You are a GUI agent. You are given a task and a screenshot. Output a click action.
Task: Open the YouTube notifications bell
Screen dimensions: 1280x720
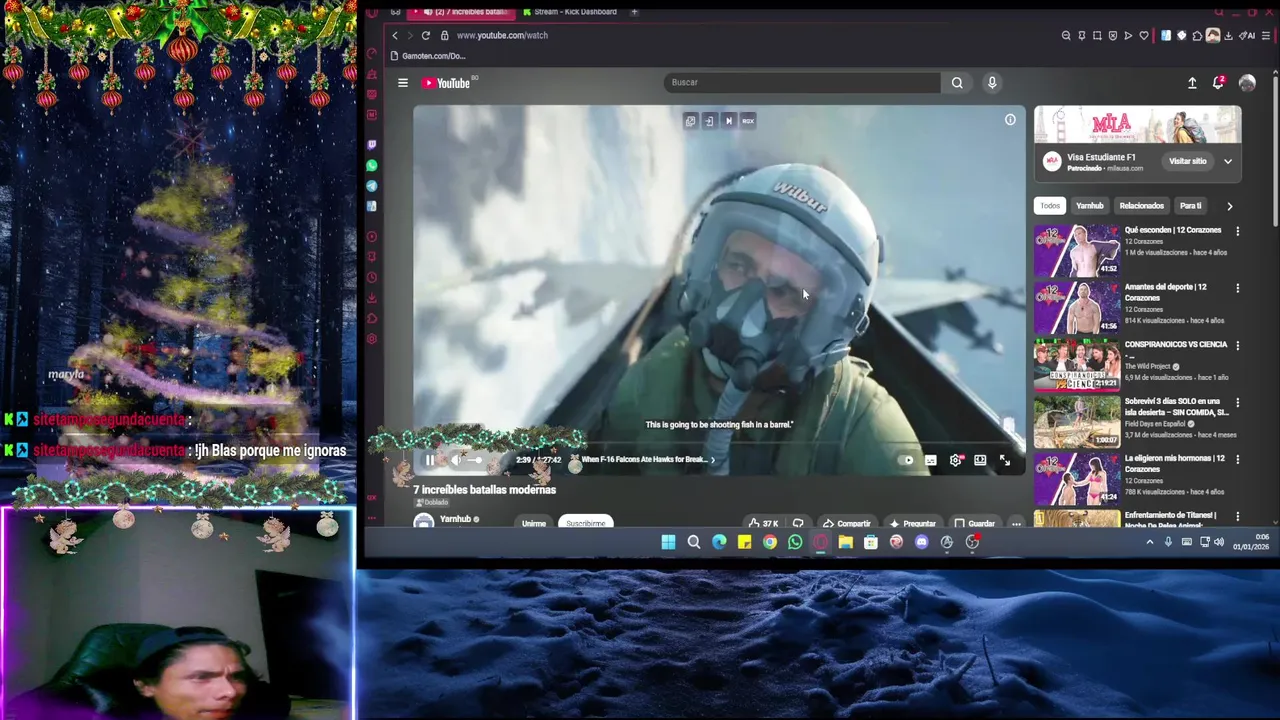(x=1218, y=83)
